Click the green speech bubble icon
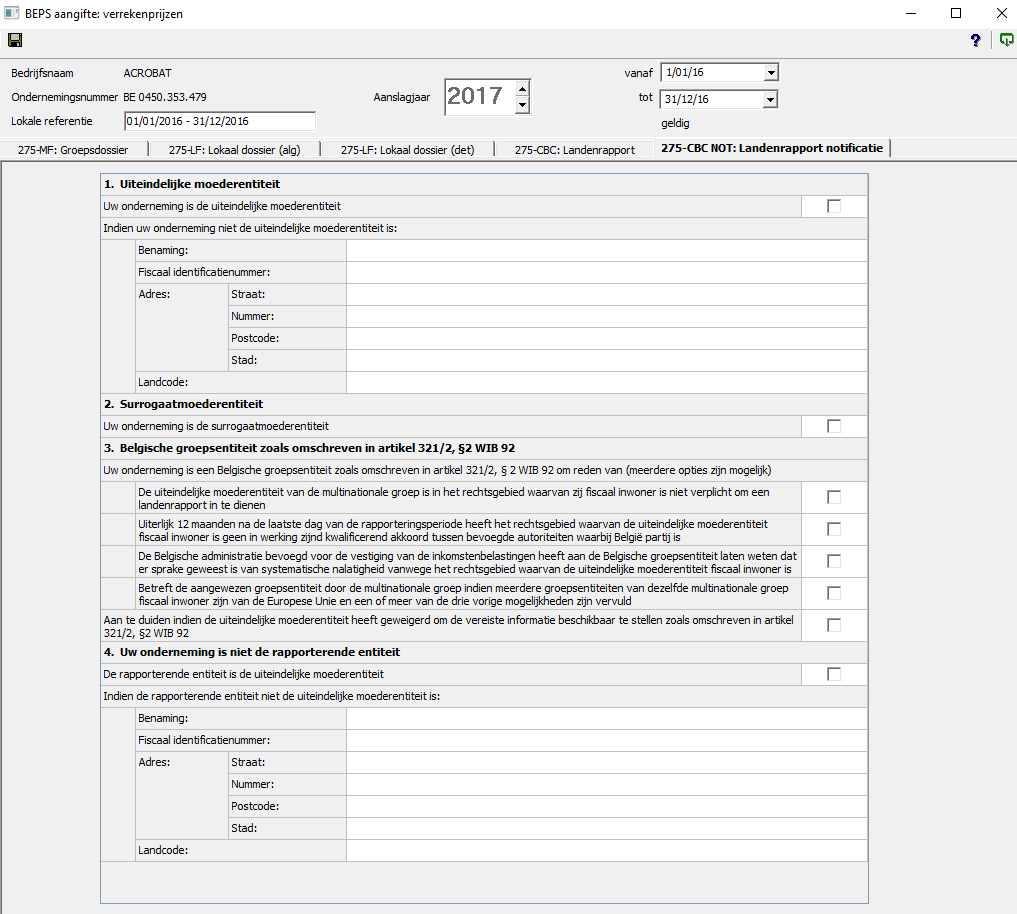The image size is (1017, 914). pos(1006,40)
